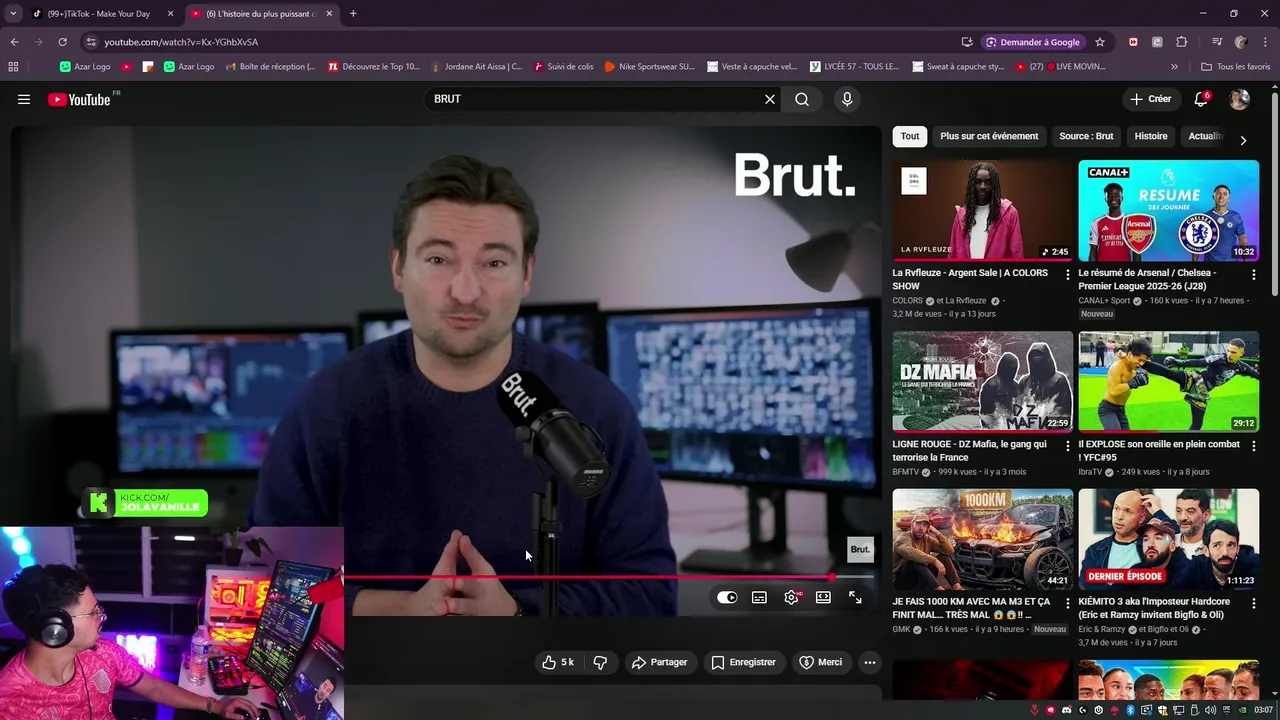Click the Enregistrer button
The image size is (1280, 720).
[744, 662]
